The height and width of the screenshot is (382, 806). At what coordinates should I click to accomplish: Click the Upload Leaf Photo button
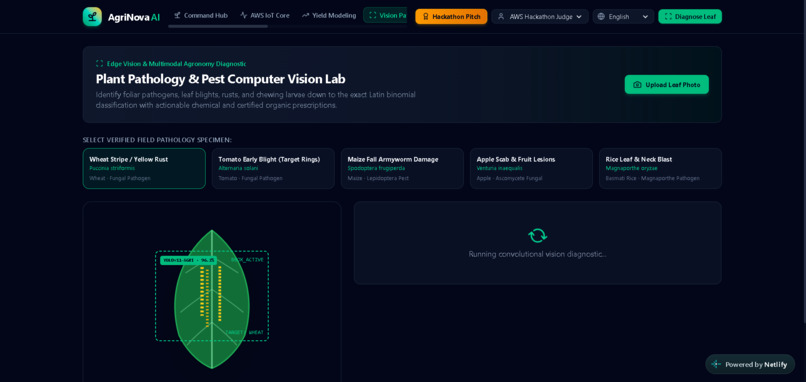pos(667,84)
